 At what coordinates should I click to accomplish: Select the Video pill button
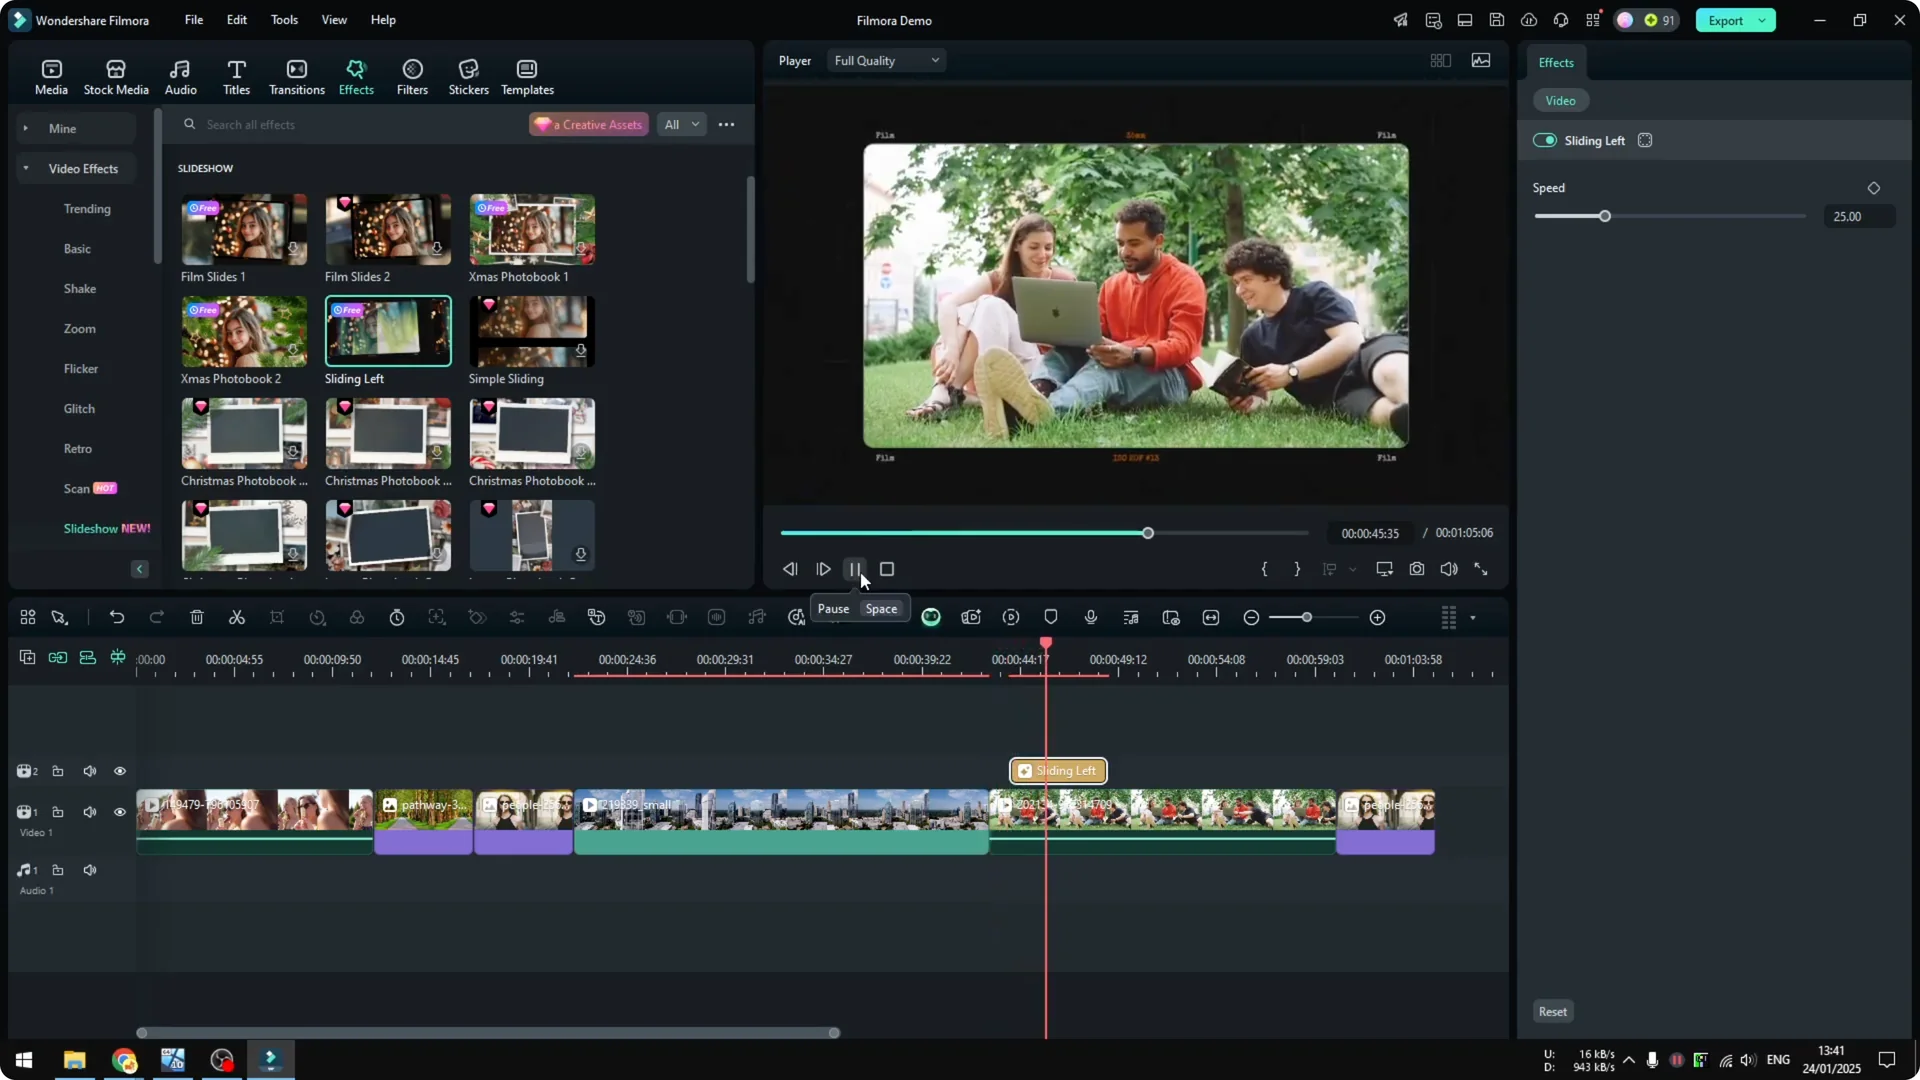click(x=1560, y=101)
